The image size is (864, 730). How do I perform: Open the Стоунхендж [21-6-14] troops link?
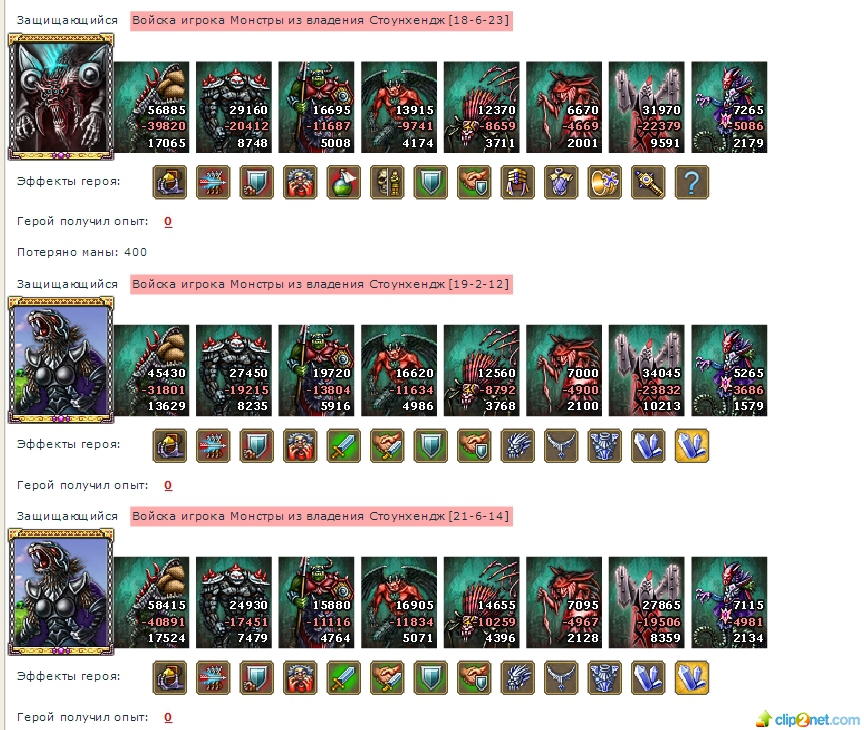(321, 516)
